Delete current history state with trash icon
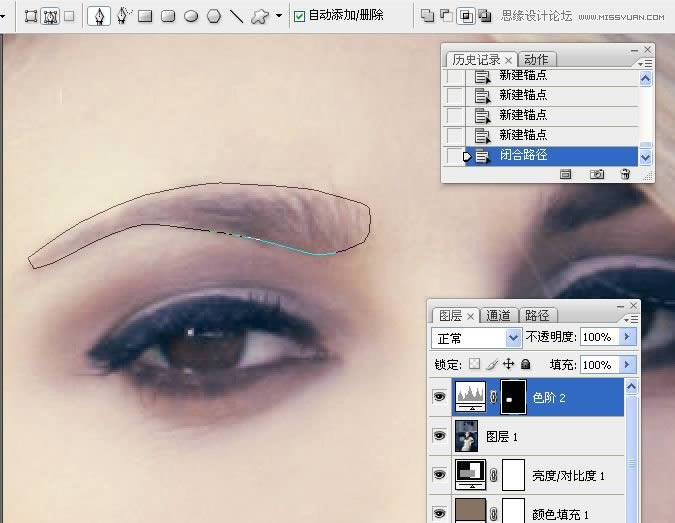Viewport: 675px width, 523px height. [x=625, y=174]
